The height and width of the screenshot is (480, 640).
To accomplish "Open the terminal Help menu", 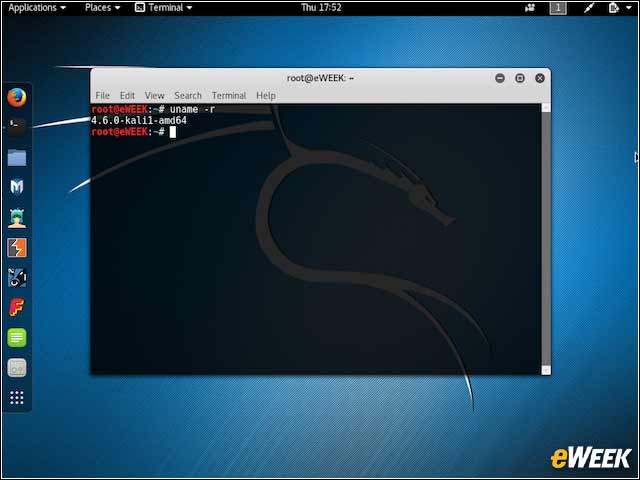I will point(266,96).
